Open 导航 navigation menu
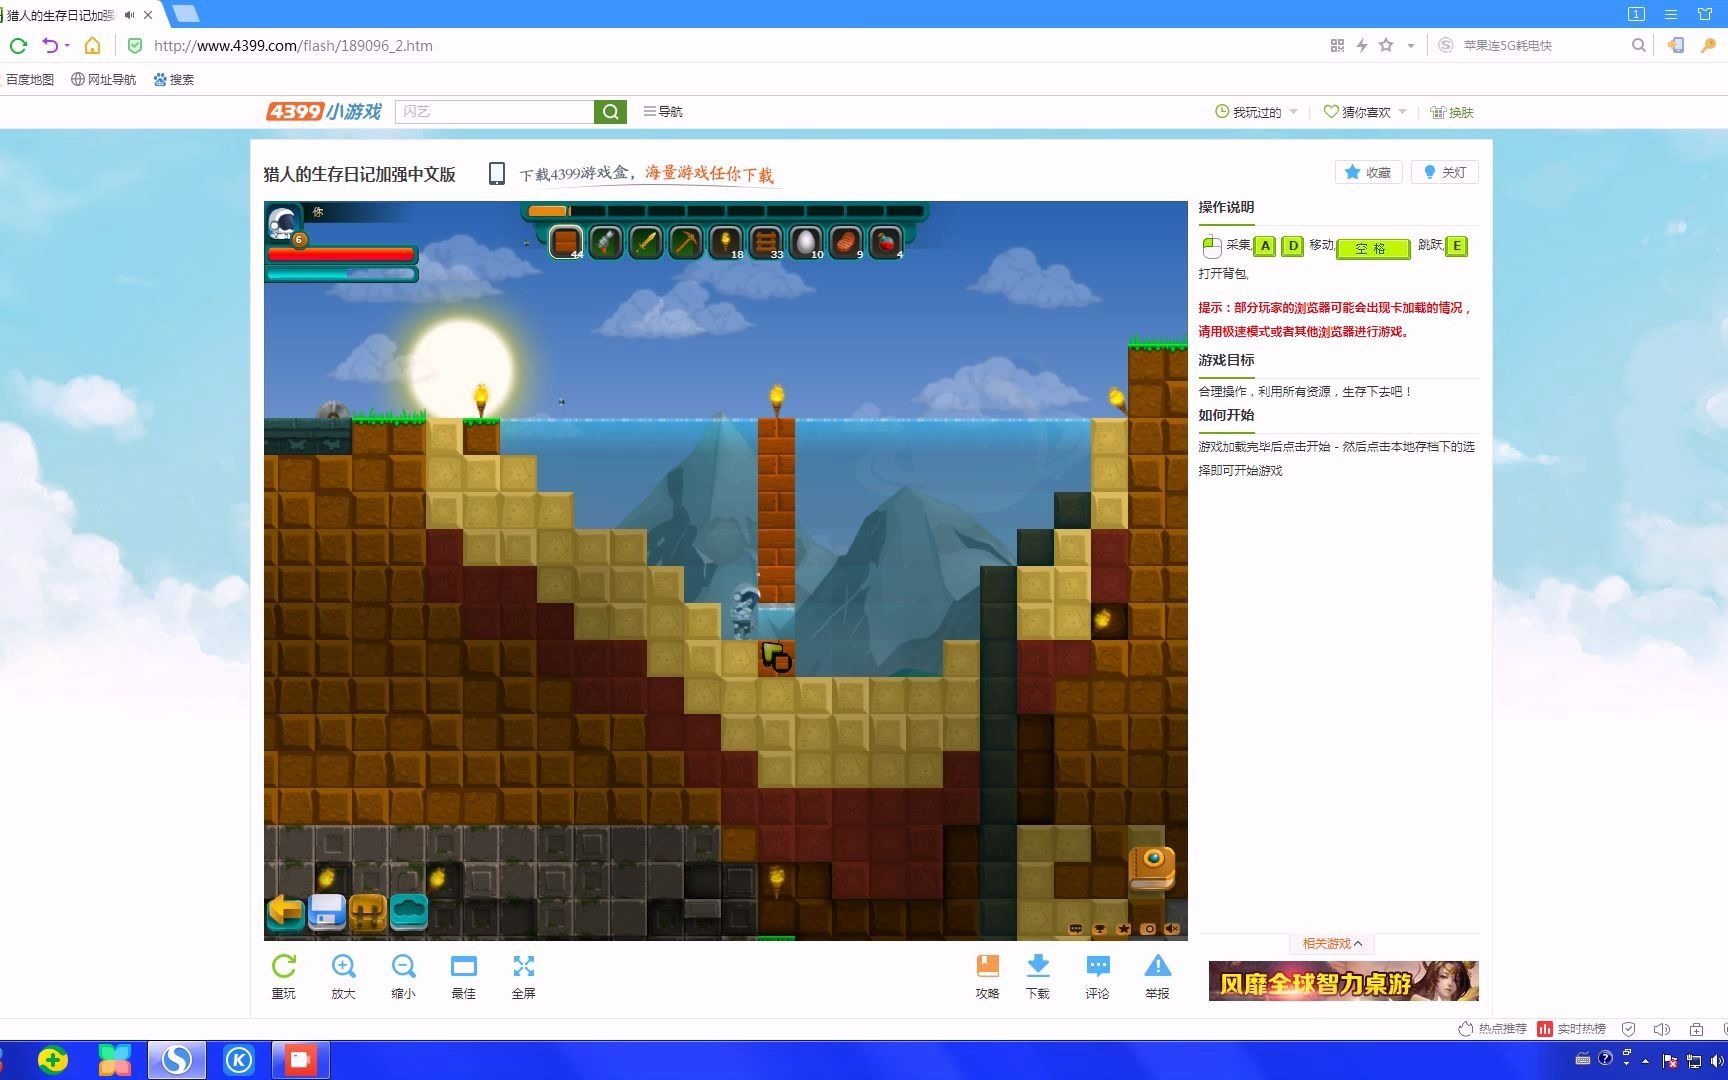 click(663, 112)
